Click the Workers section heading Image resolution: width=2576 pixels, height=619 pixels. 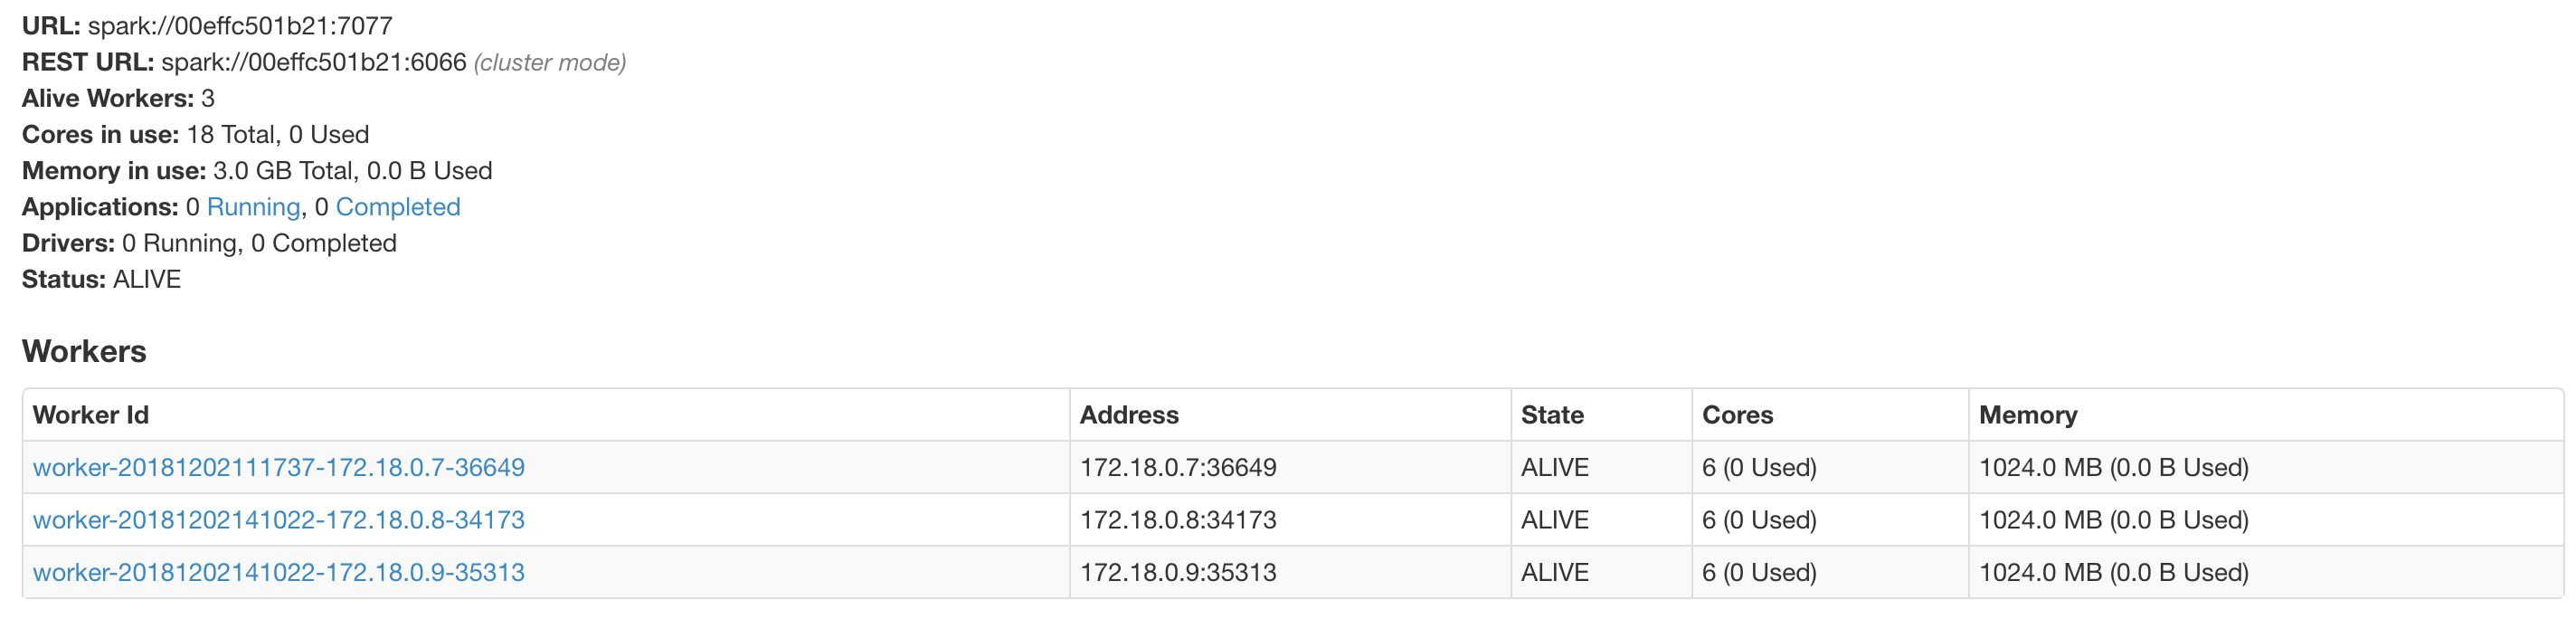tap(84, 351)
